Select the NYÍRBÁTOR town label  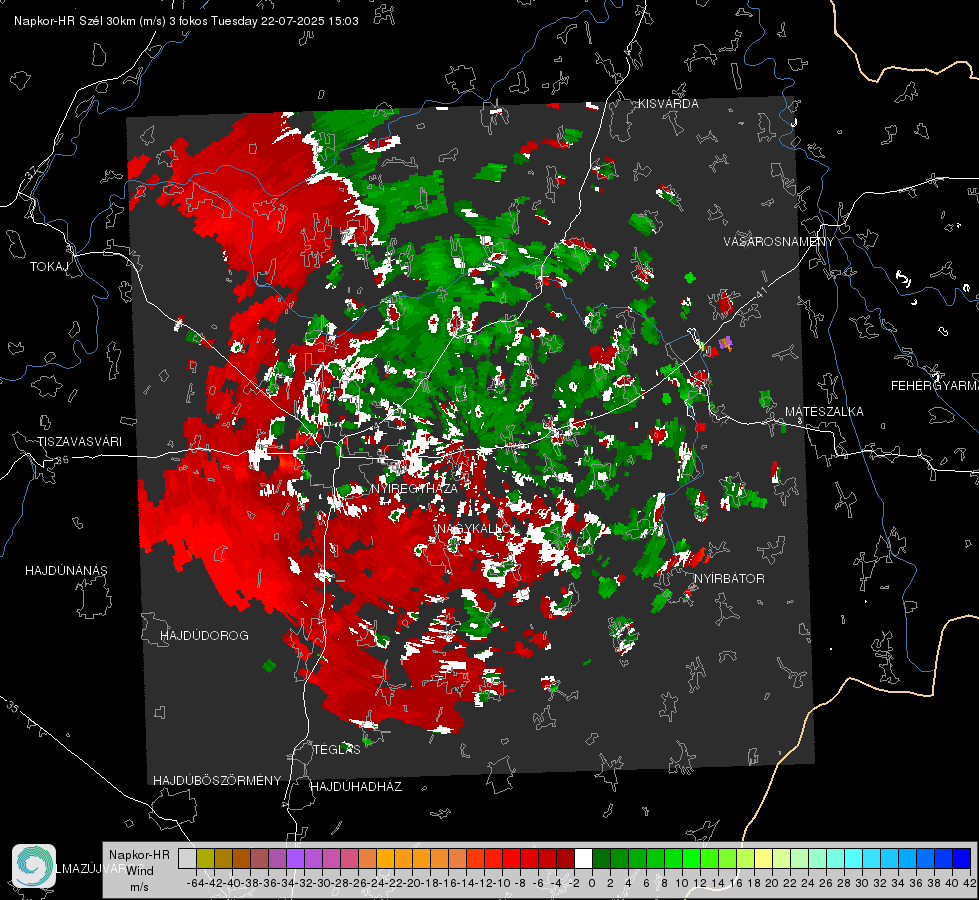[x=729, y=579]
